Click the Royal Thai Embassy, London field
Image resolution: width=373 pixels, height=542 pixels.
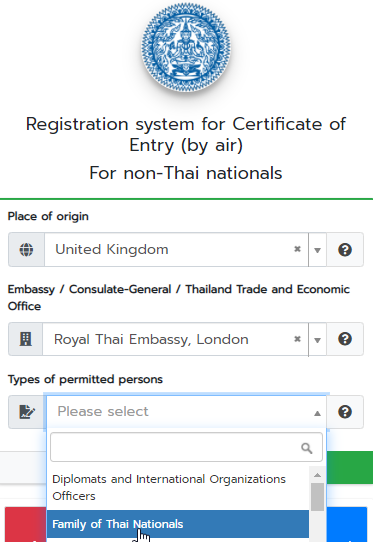pos(175,339)
